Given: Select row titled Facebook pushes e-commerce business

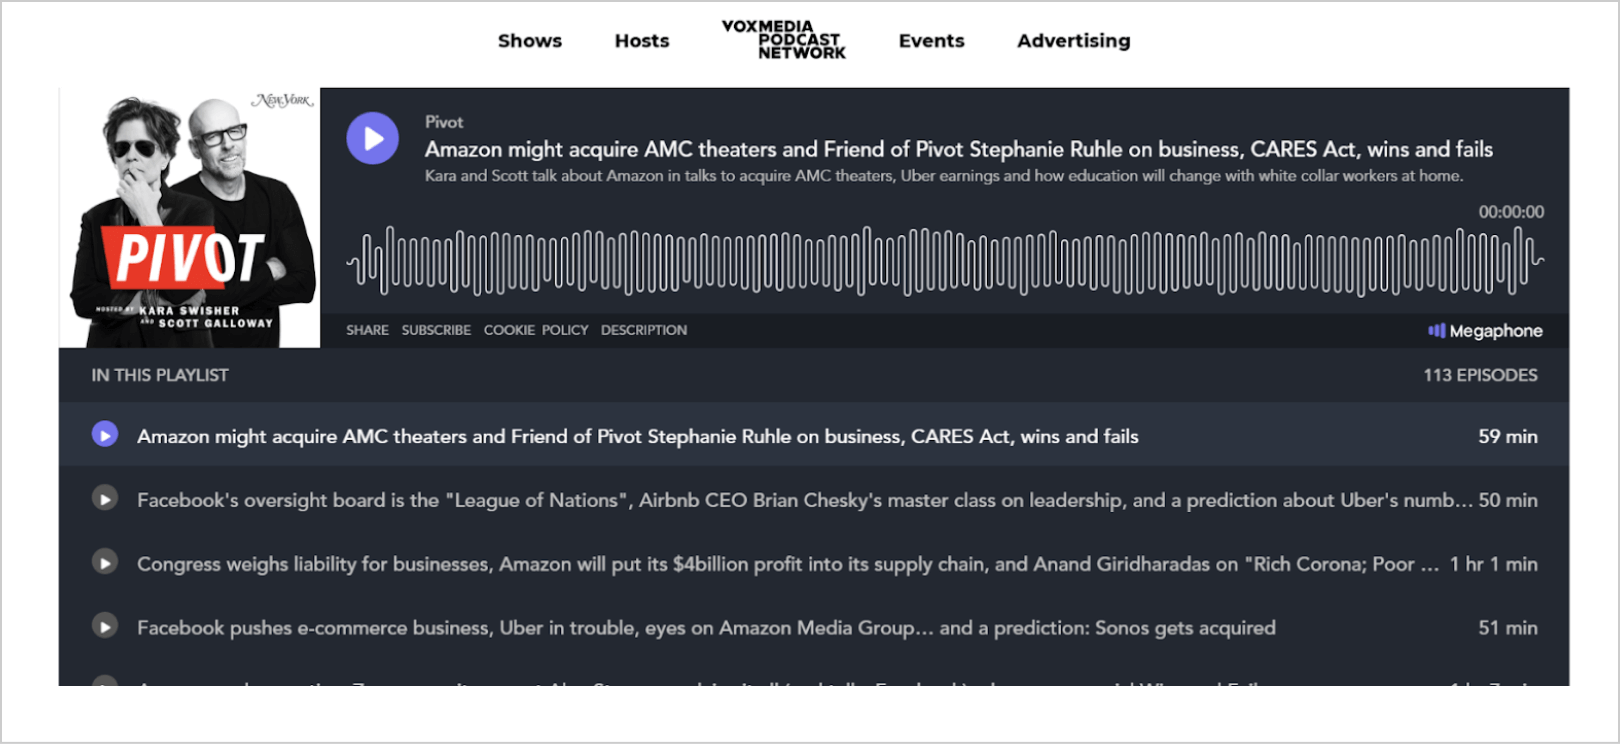Looking at the screenshot, I should coord(814,627).
